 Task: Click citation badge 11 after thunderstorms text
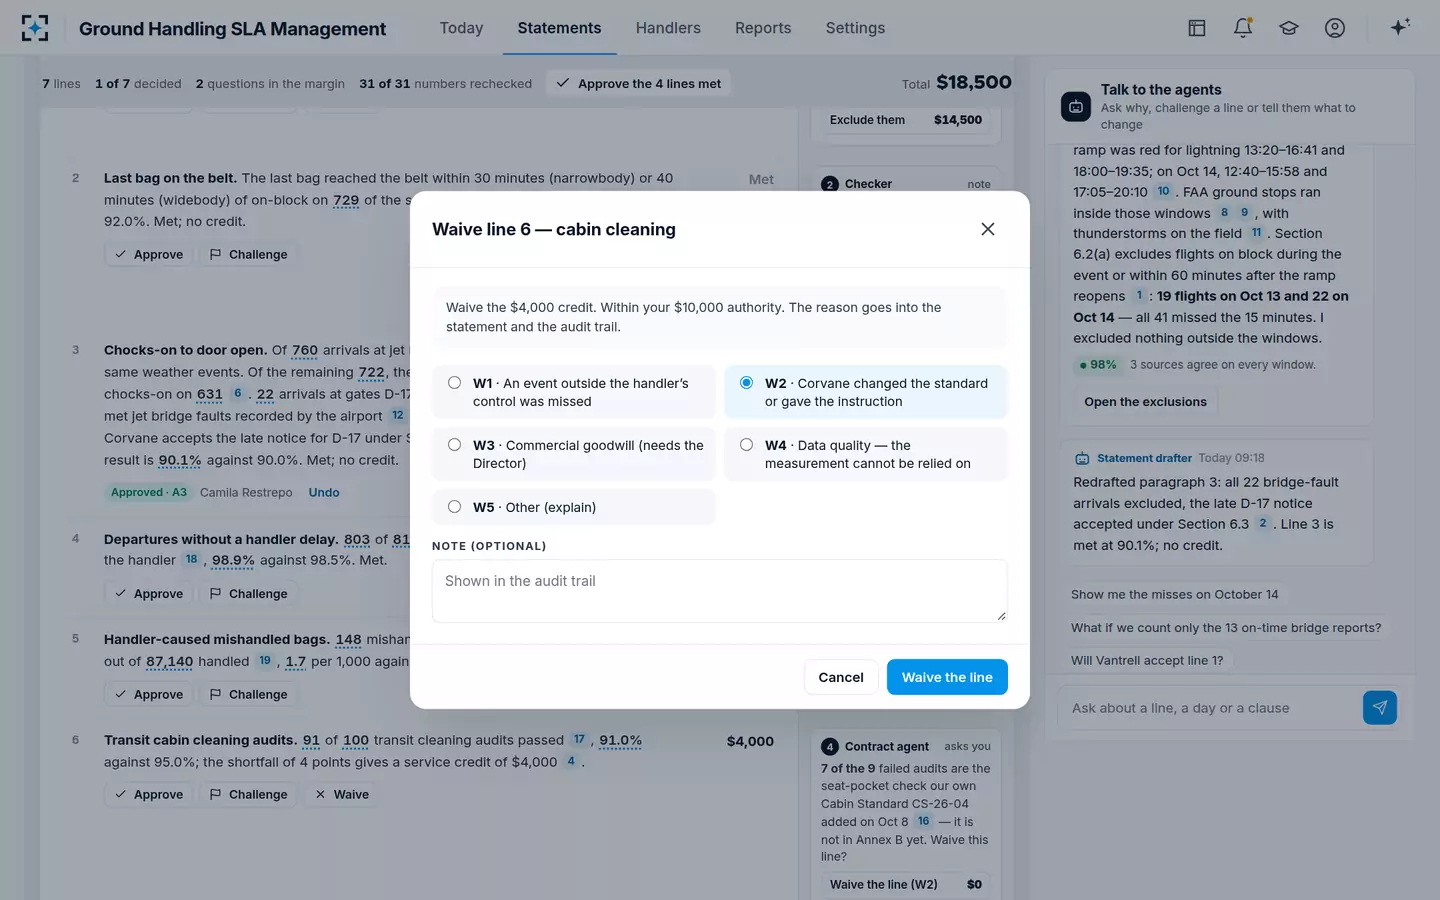click(x=1257, y=233)
